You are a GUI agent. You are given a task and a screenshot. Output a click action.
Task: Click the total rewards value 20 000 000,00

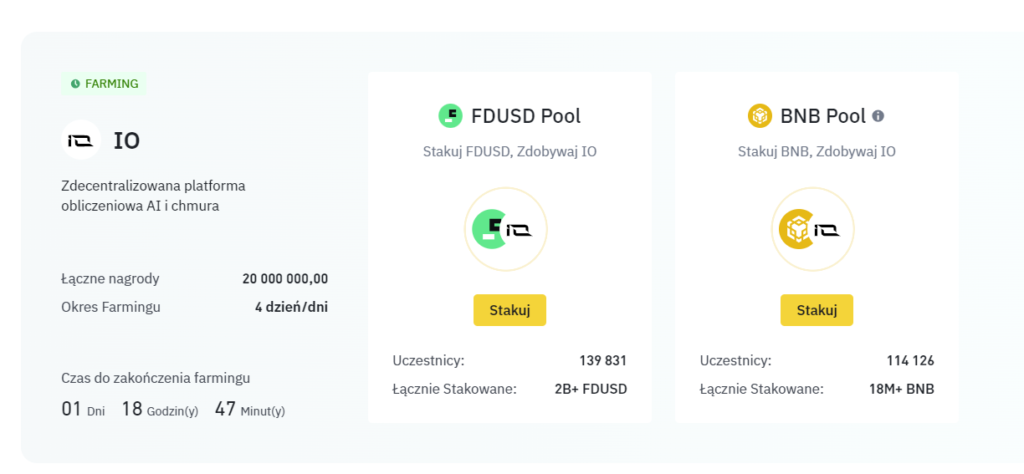(285, 279)
